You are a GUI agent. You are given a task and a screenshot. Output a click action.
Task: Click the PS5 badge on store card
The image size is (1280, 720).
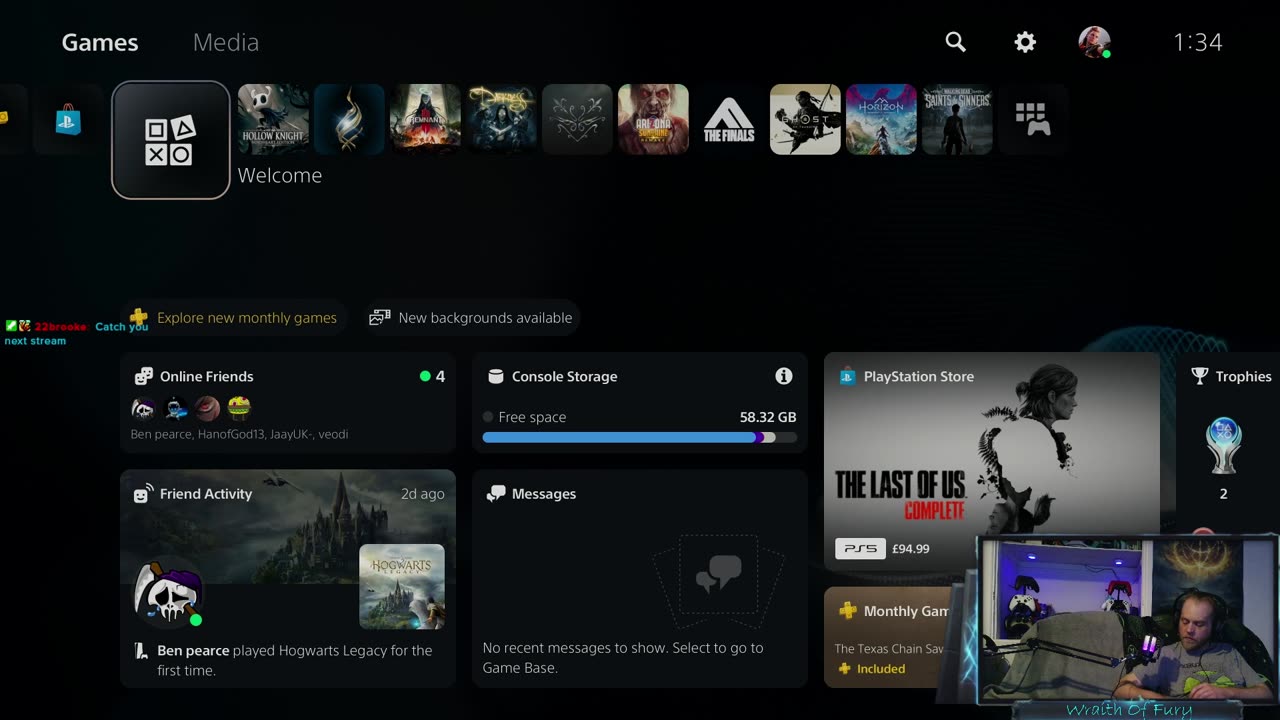coord(860,548)
